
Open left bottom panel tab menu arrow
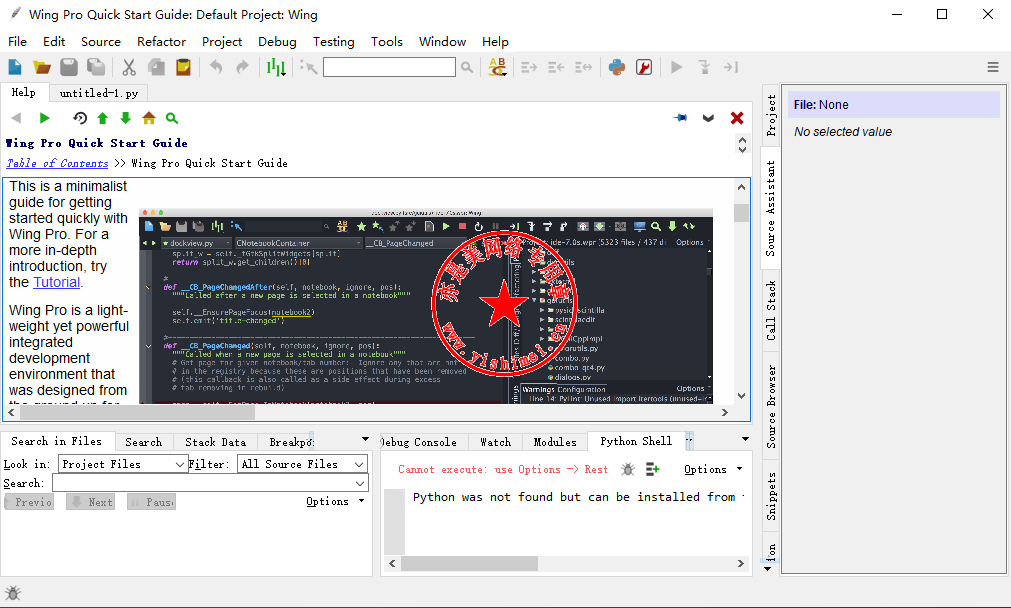pos(365,440)
